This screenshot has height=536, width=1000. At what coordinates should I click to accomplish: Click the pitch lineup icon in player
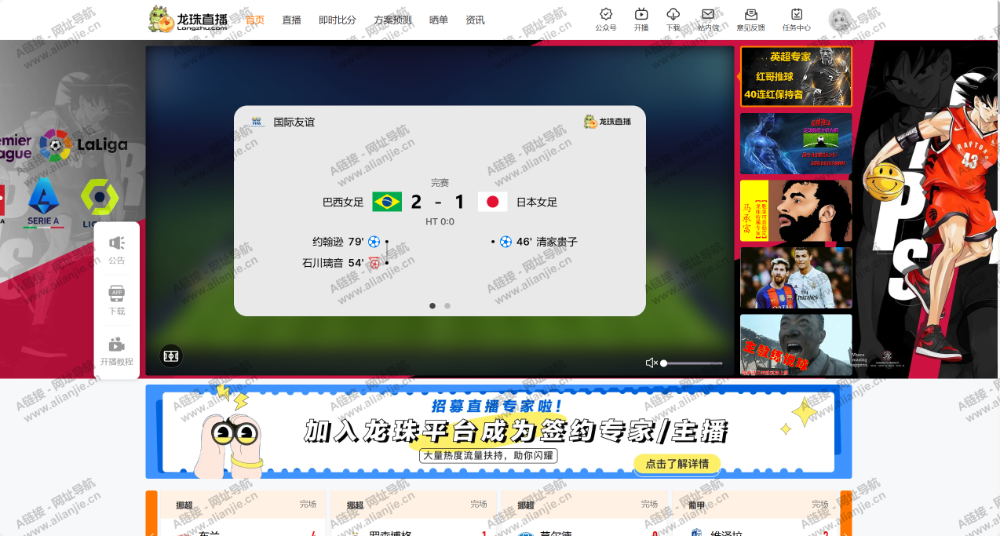click(171, 356)
